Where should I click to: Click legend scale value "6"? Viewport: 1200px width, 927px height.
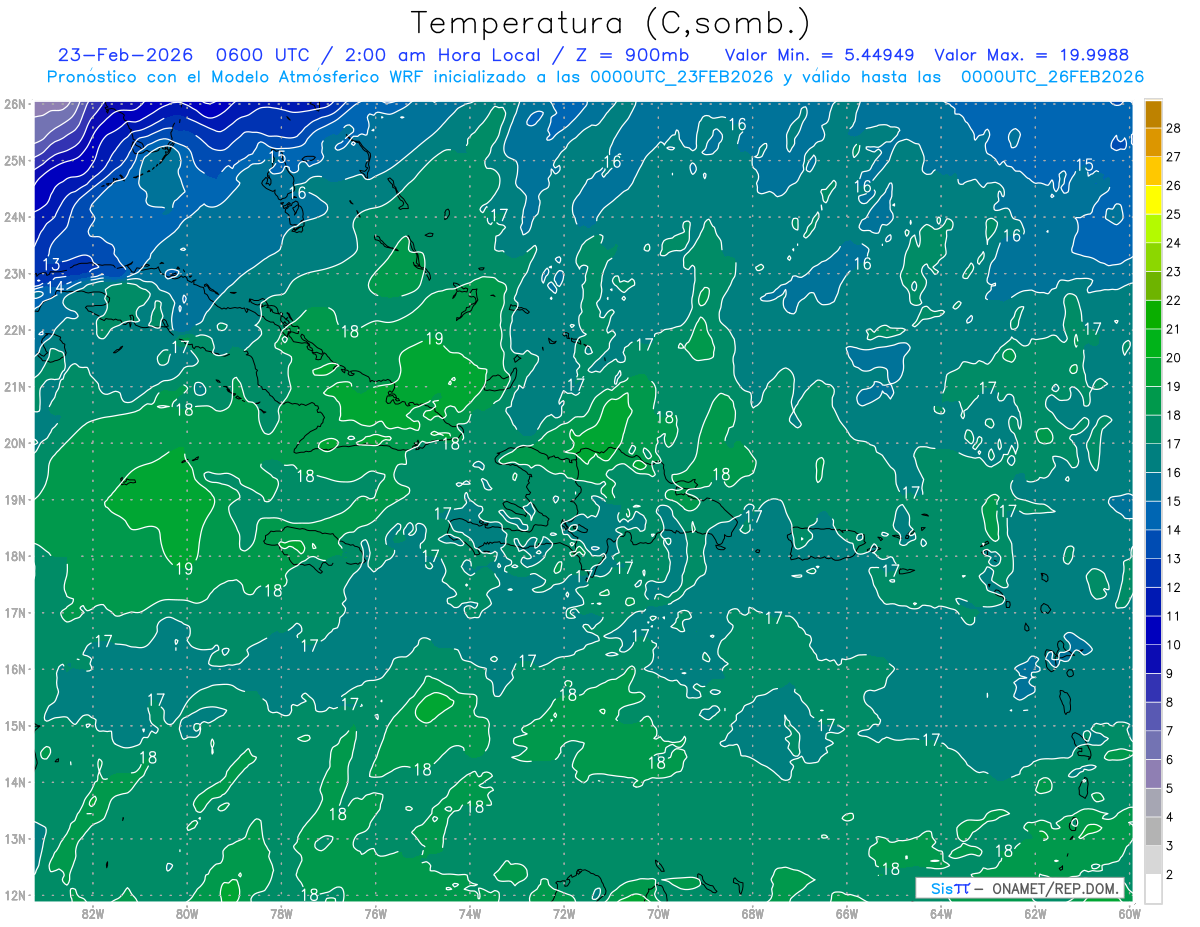(x=1170, y=760)
